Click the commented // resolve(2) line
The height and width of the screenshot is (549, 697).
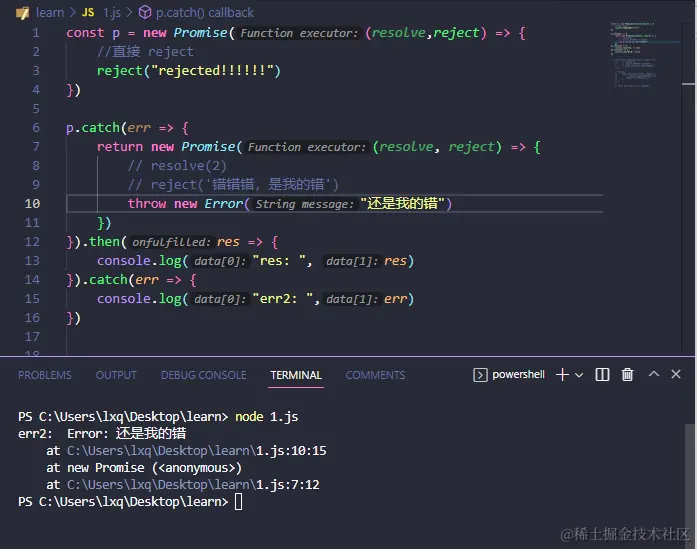tap(177, 165)
